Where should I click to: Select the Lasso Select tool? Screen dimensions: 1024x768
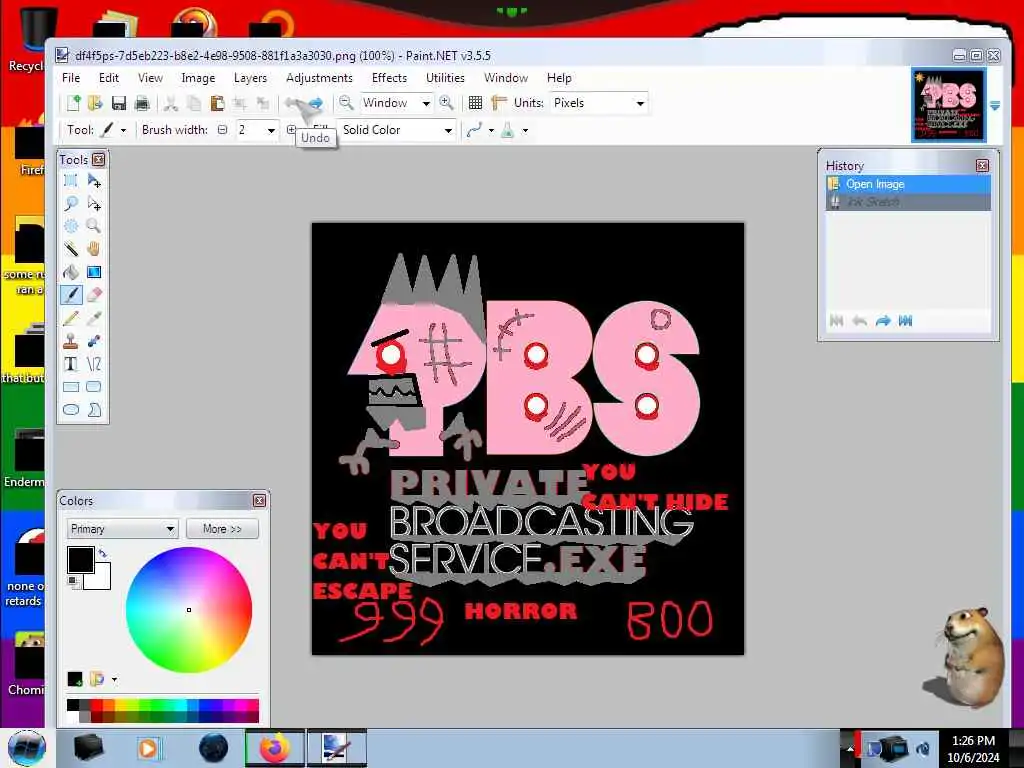[71, 204]
